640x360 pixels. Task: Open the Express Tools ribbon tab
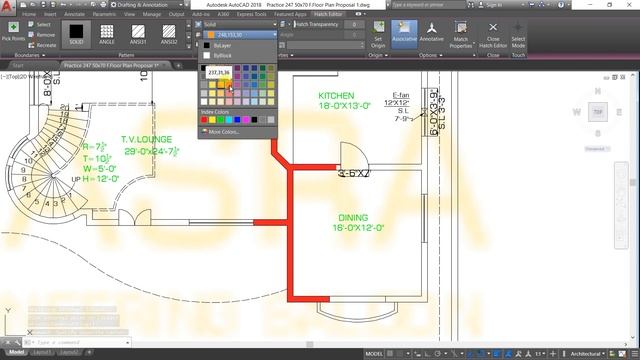[251, 14]
